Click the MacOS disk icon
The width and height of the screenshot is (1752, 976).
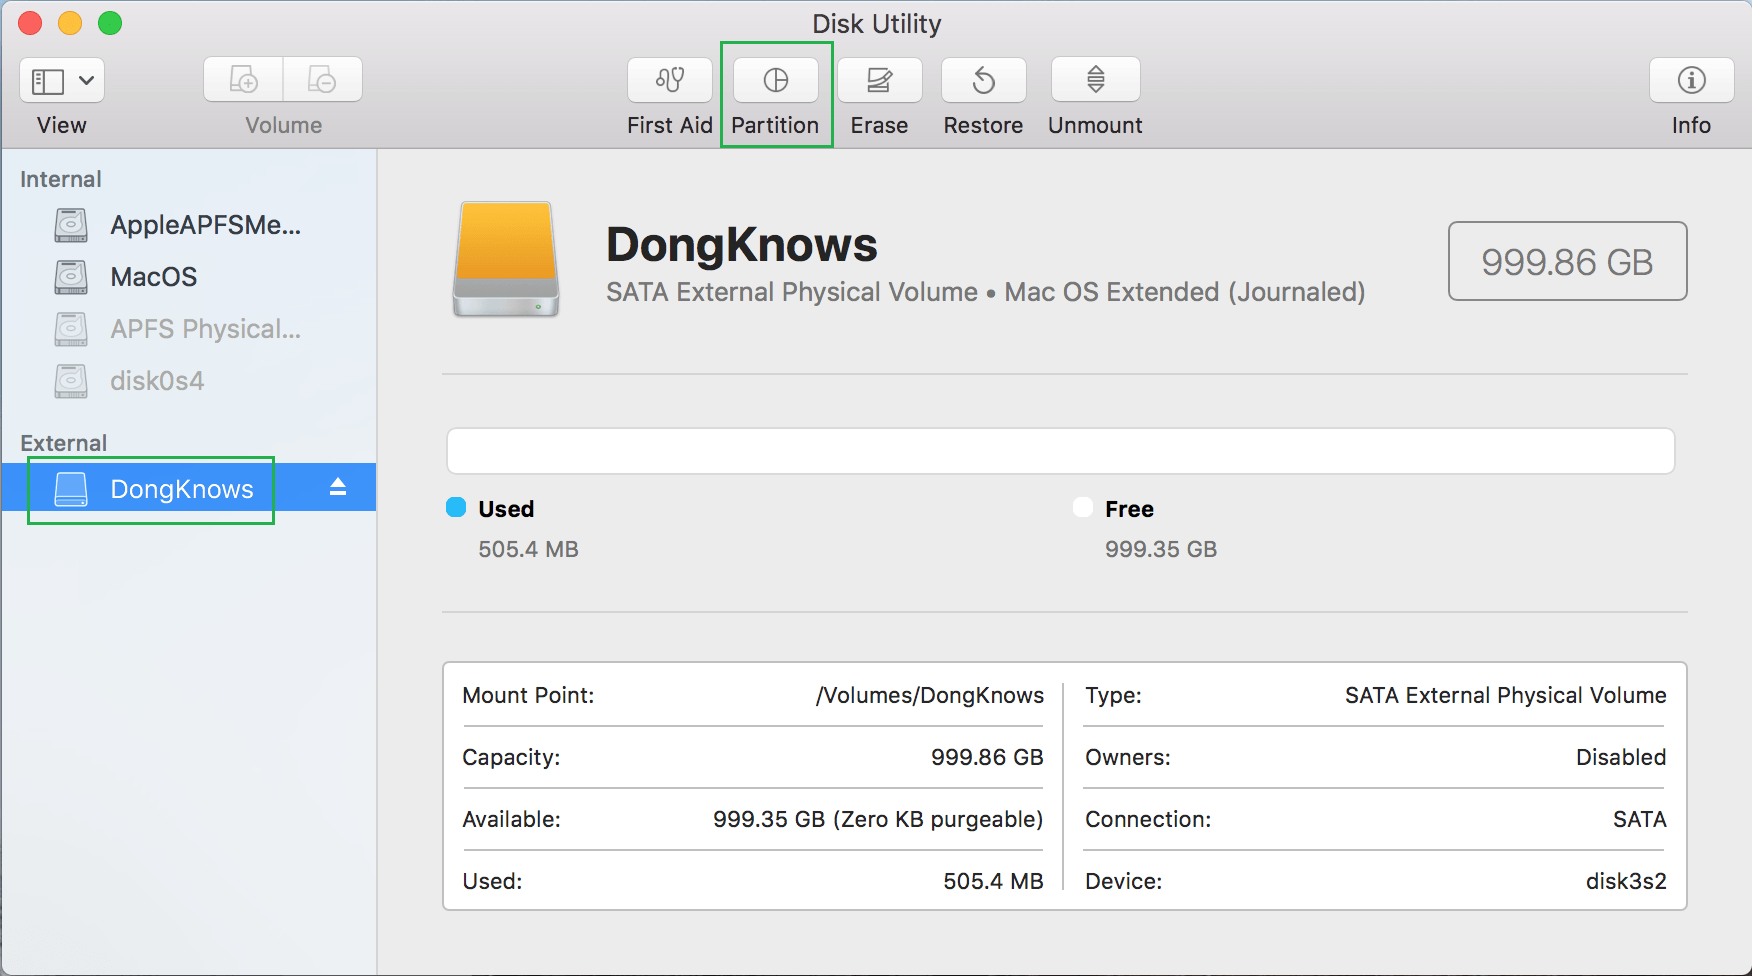click(71, 277)
